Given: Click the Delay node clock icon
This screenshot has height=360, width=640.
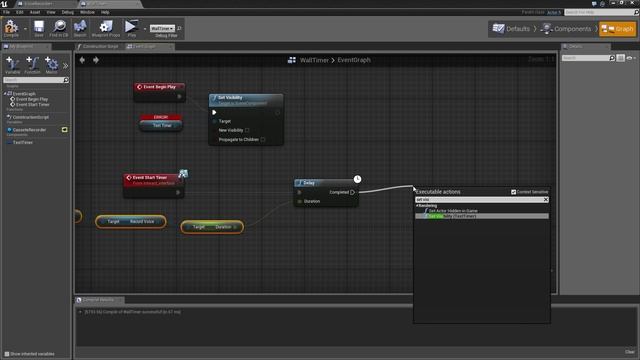Looking at the screenshot, I should pos(357,179).
